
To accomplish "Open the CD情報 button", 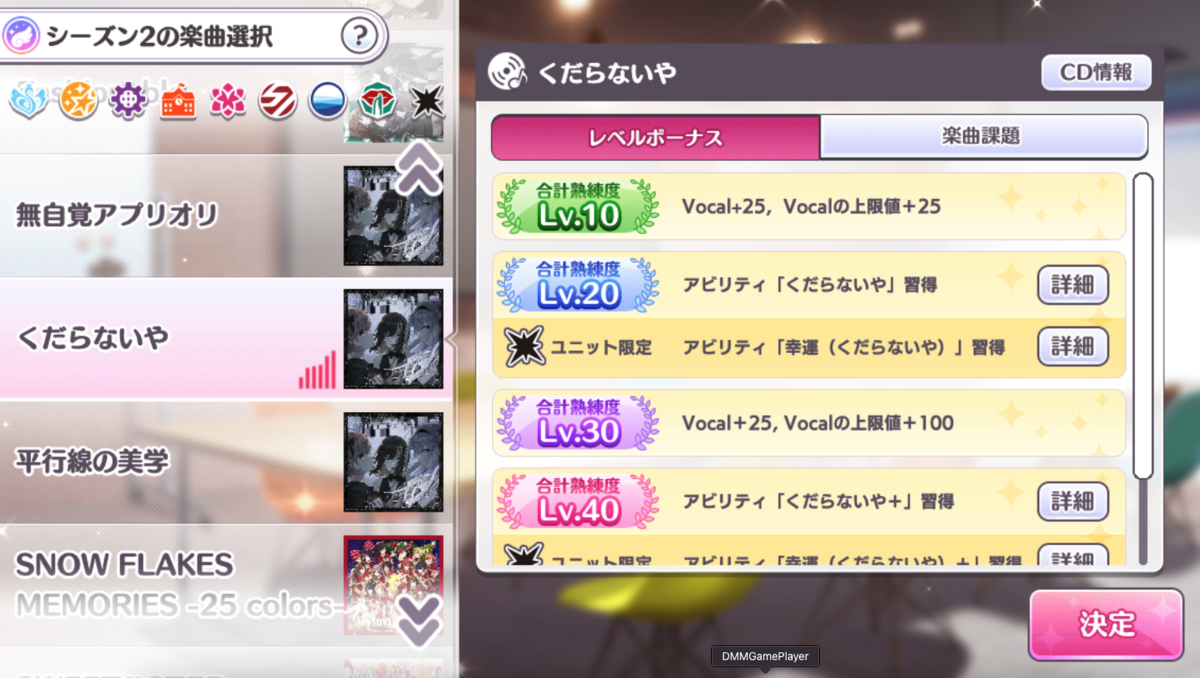I will [x=1096, y=73].
